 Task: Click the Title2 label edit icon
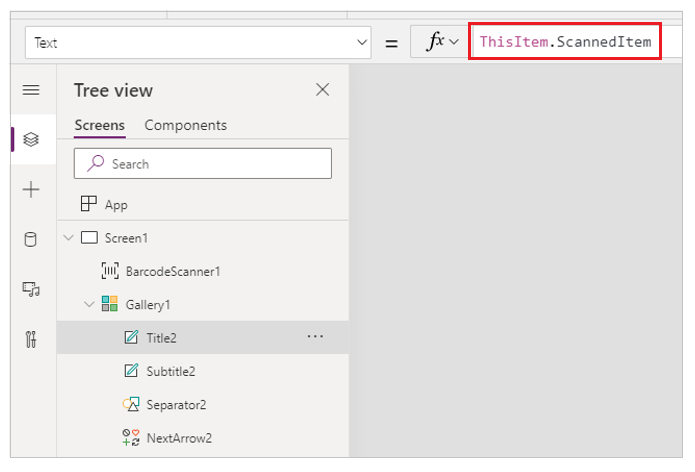tap(131, 337)
